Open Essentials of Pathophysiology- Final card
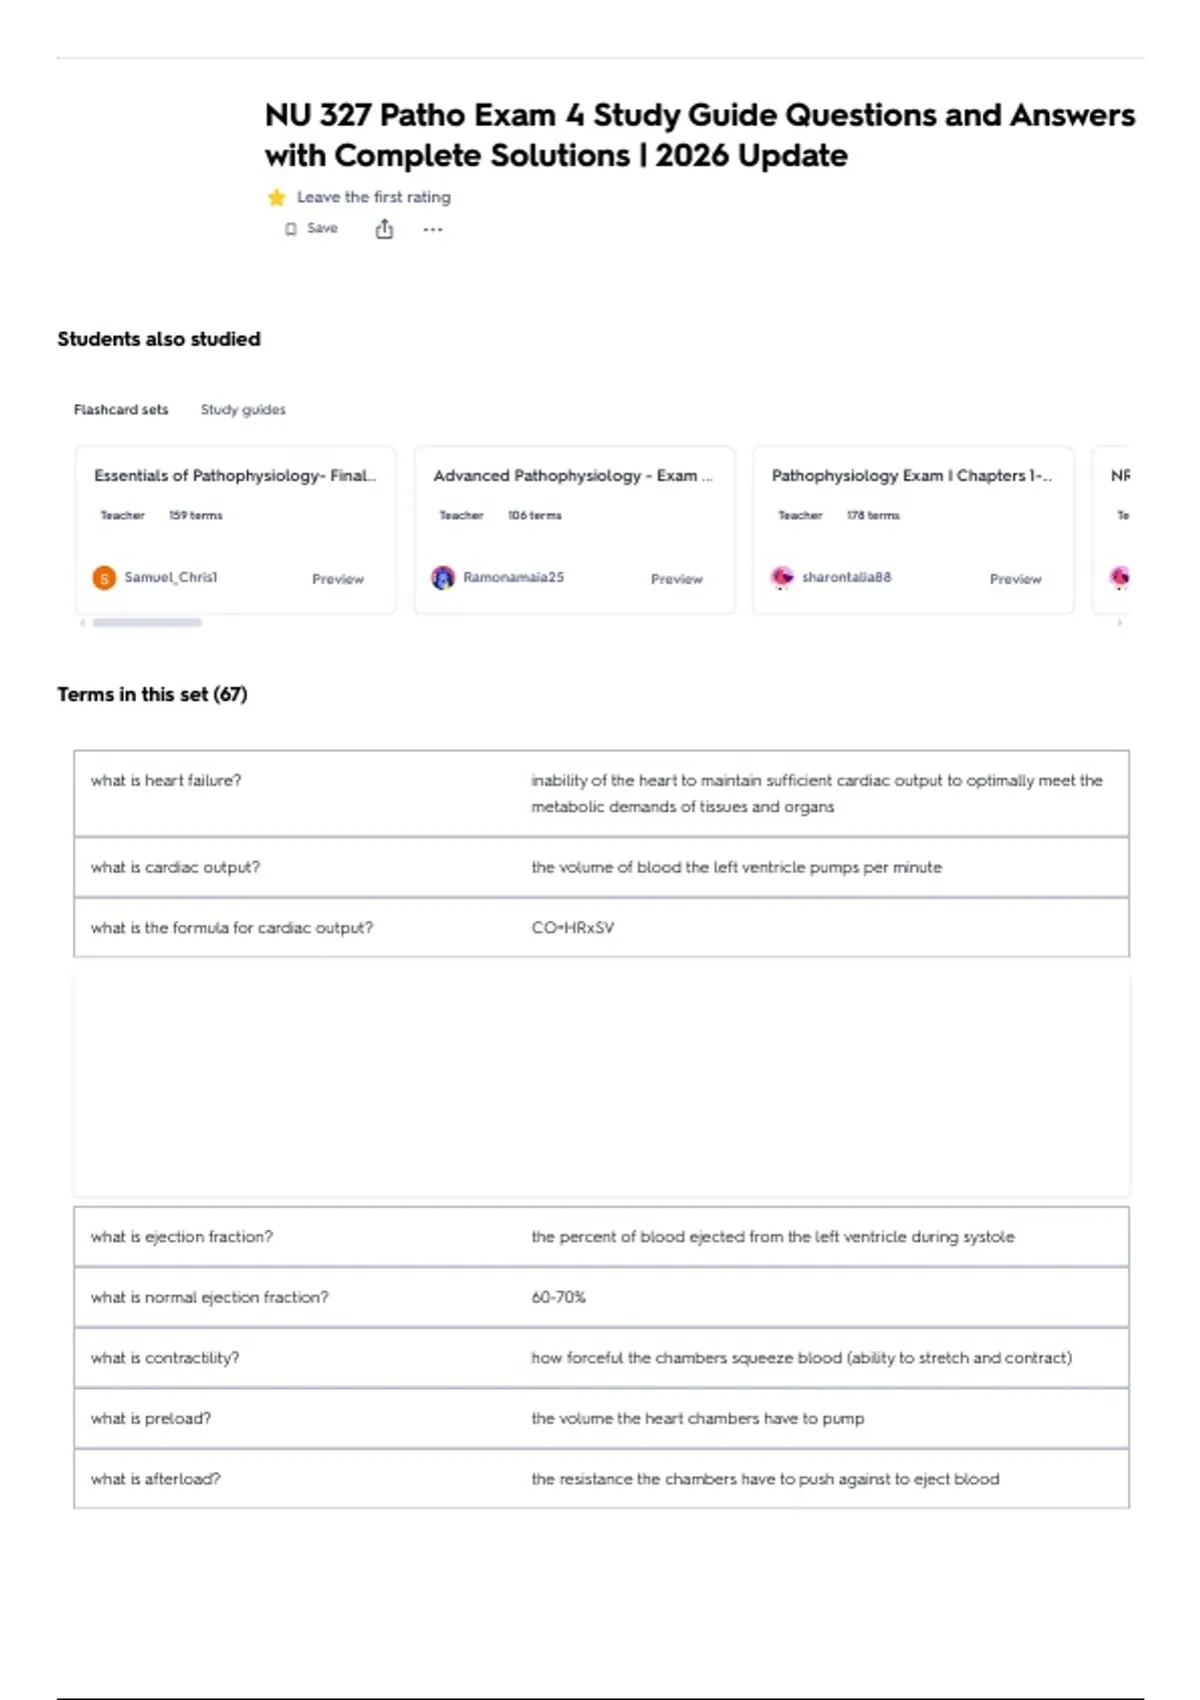The height and width of the screenshot is (1700, 1200). pyautogui.click(x=236, y=529)
